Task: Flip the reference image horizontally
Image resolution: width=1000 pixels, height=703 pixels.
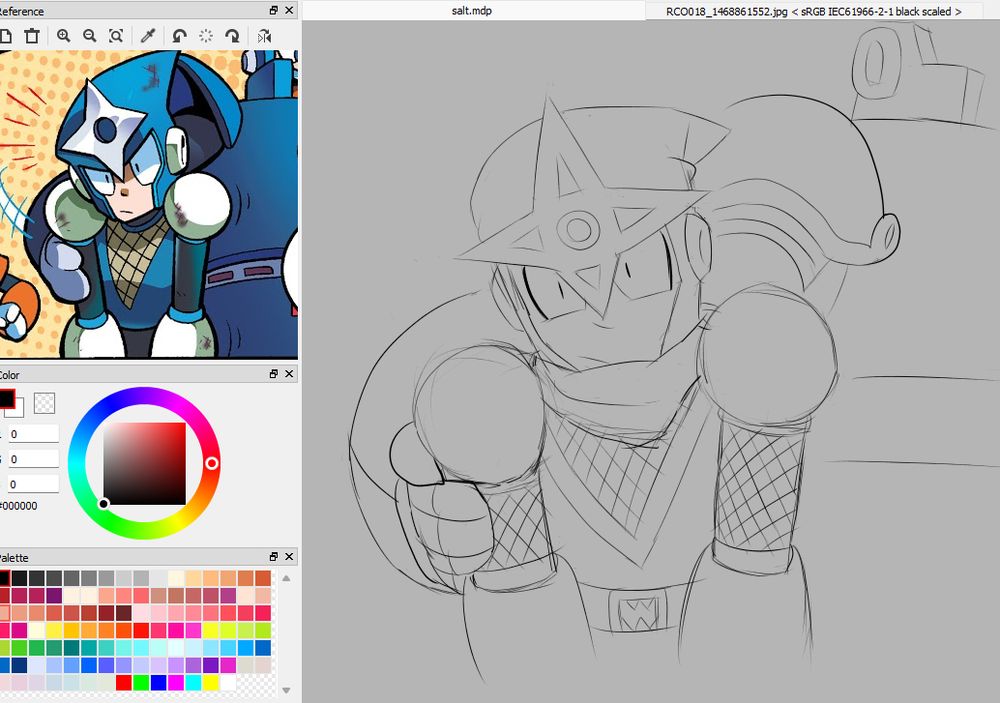Action: [264, 36]
